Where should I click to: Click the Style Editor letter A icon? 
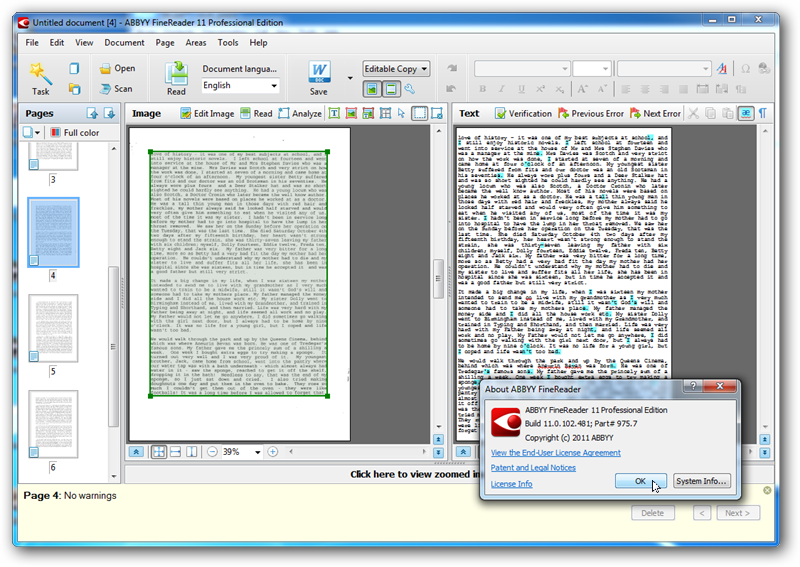pos(721,68)
